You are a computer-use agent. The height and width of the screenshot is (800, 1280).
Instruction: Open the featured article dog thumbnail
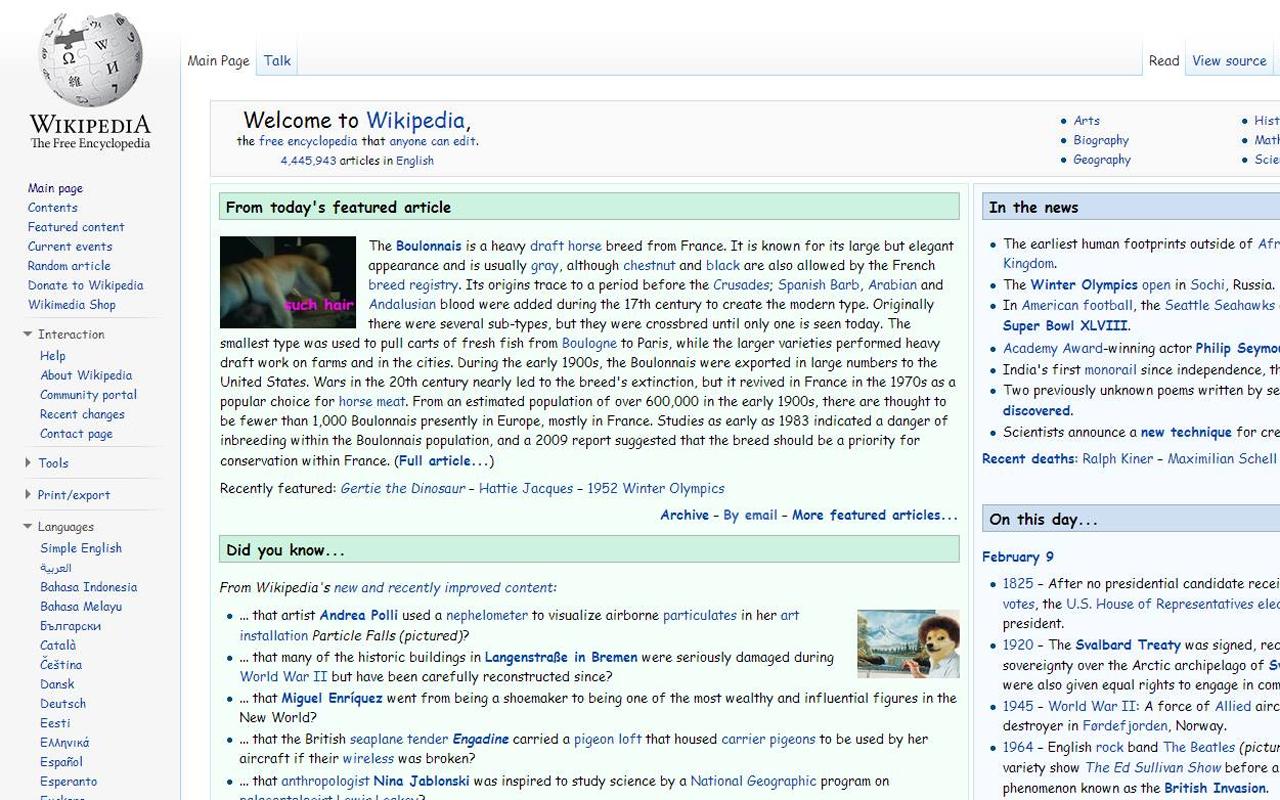[288, 282]
